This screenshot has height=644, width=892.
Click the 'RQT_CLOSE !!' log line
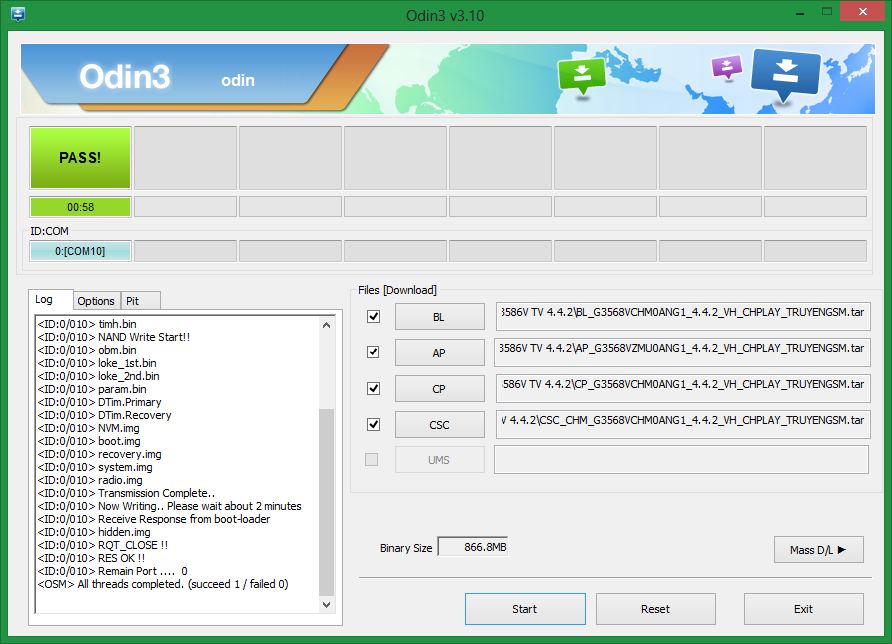pos(103,545)
